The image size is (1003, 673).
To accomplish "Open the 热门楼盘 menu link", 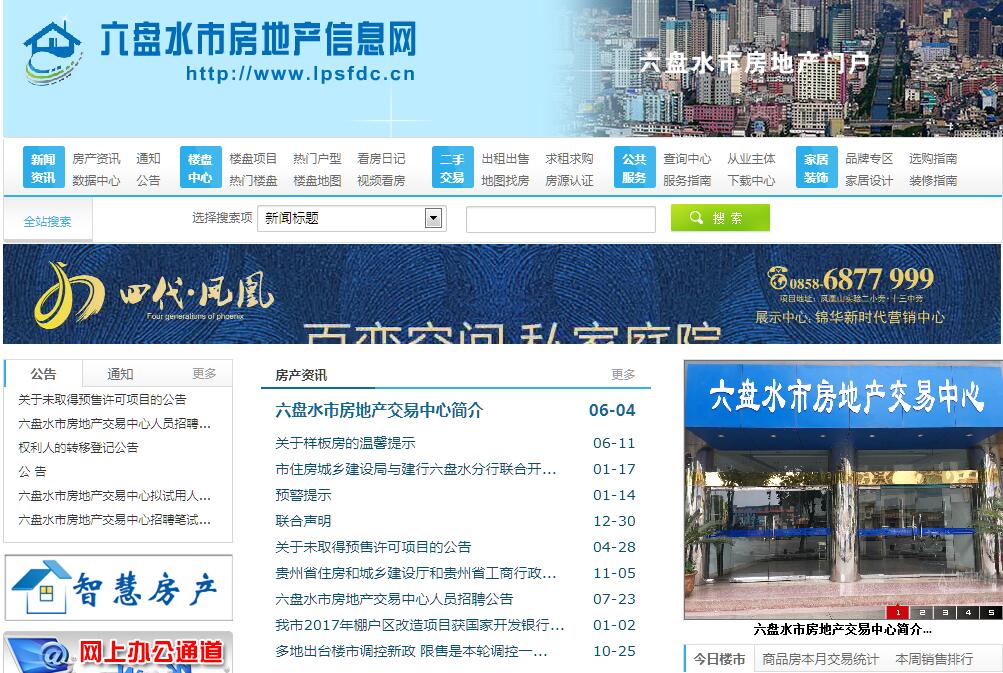I will [253, 180].
